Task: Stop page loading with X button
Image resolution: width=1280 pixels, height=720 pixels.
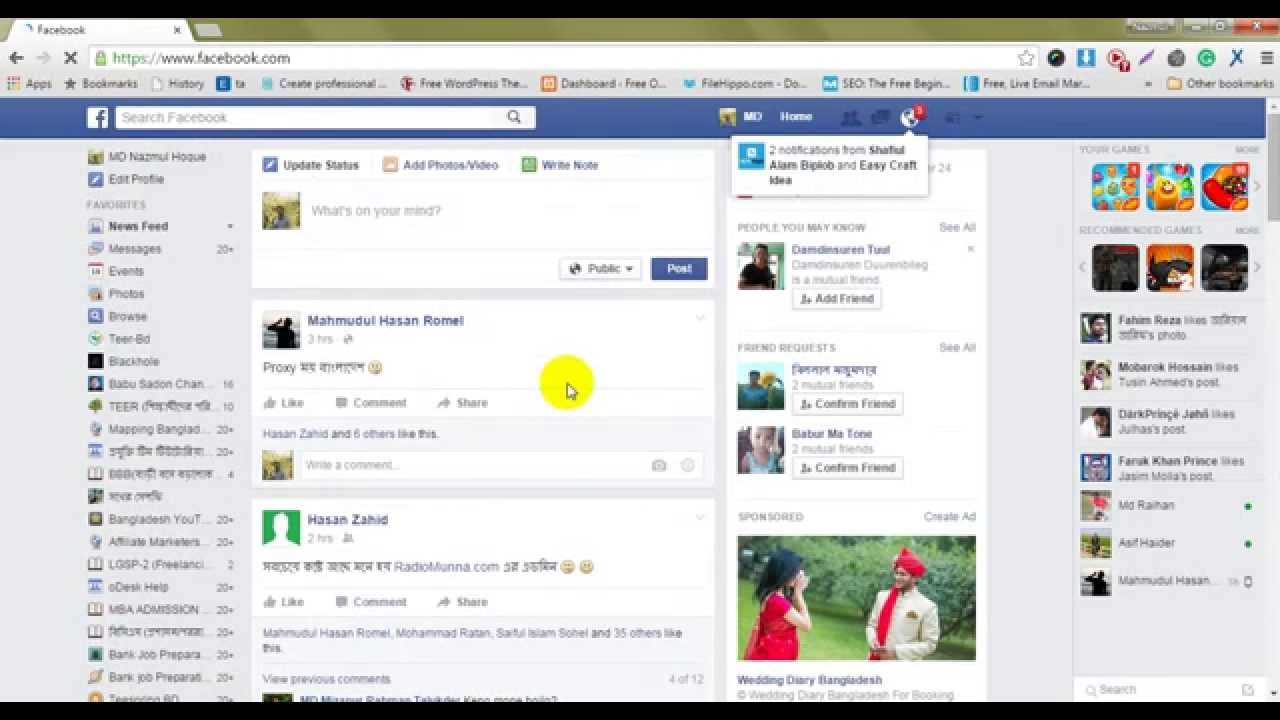Action: point(70,58)
